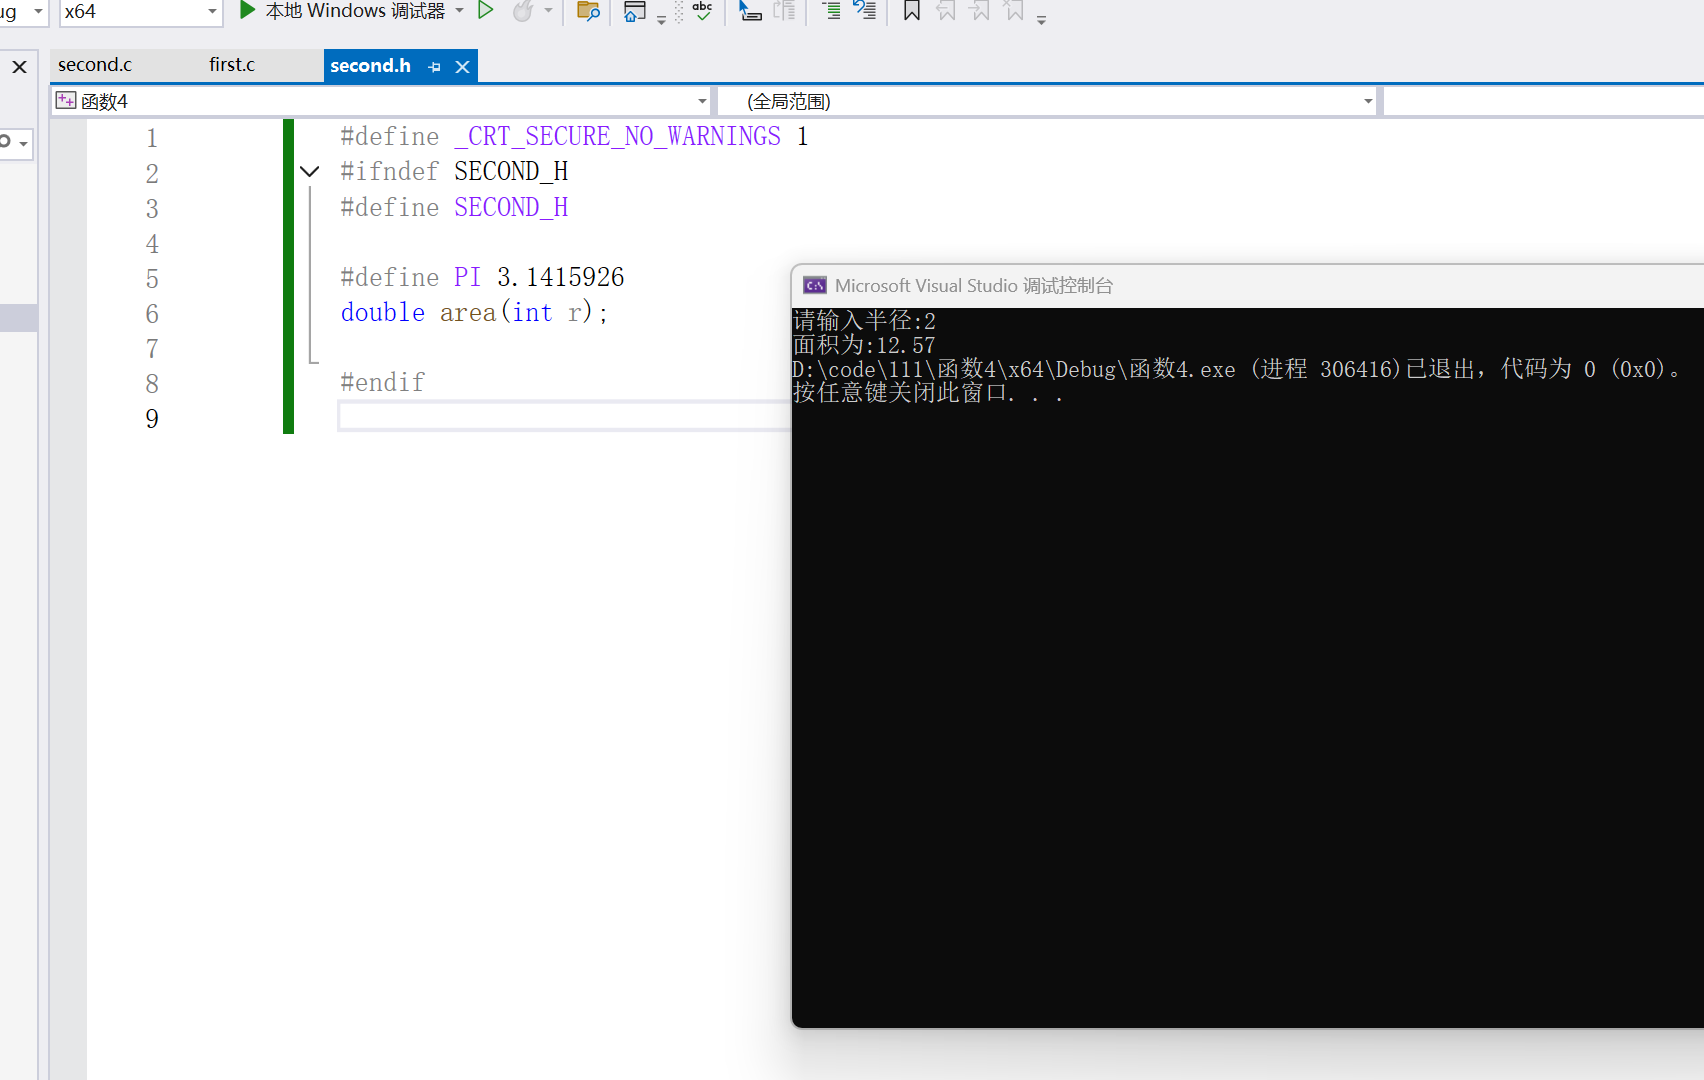1704x1080 pixels.
Task: Click the 函数4.exe path in the console
Action: click(x=1014, y=369)
